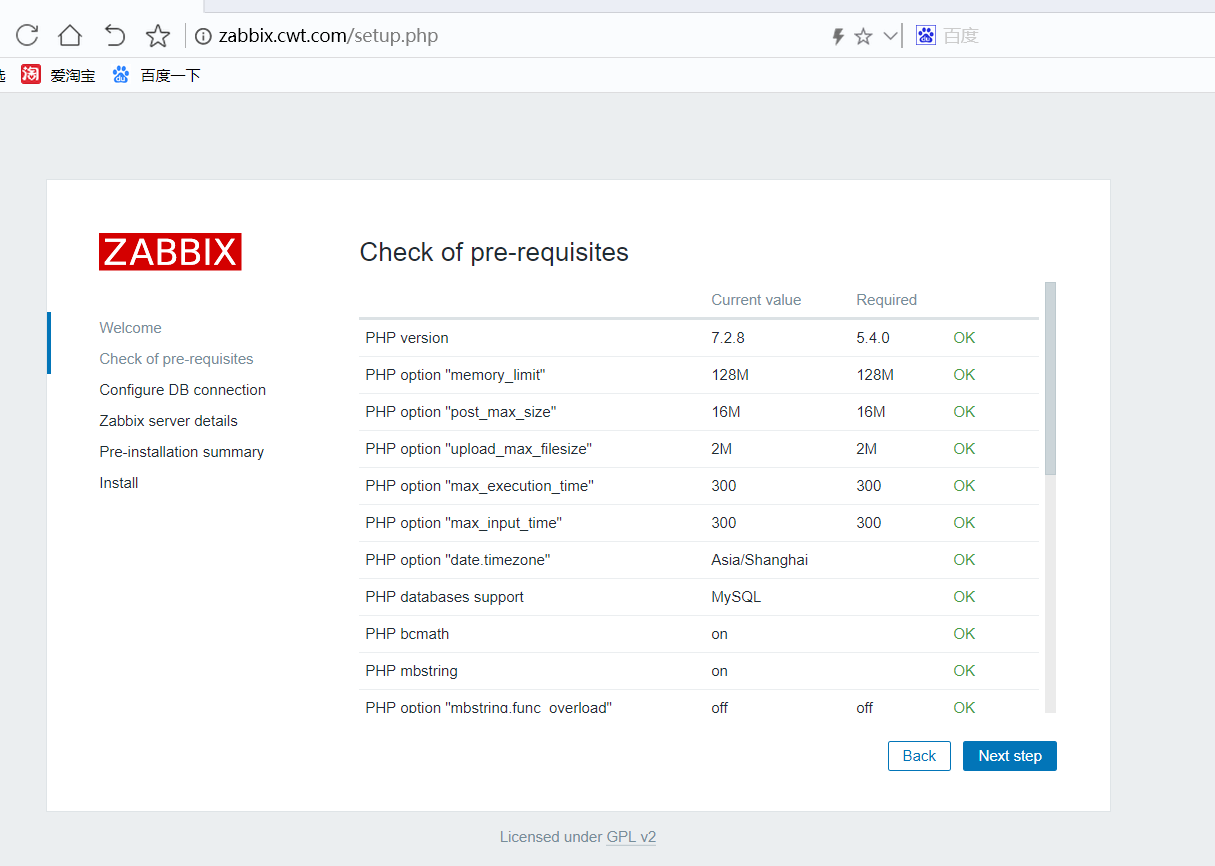Click the lightning speed mode icon
The image size is (1215, 866).
[x=838, y=37]
